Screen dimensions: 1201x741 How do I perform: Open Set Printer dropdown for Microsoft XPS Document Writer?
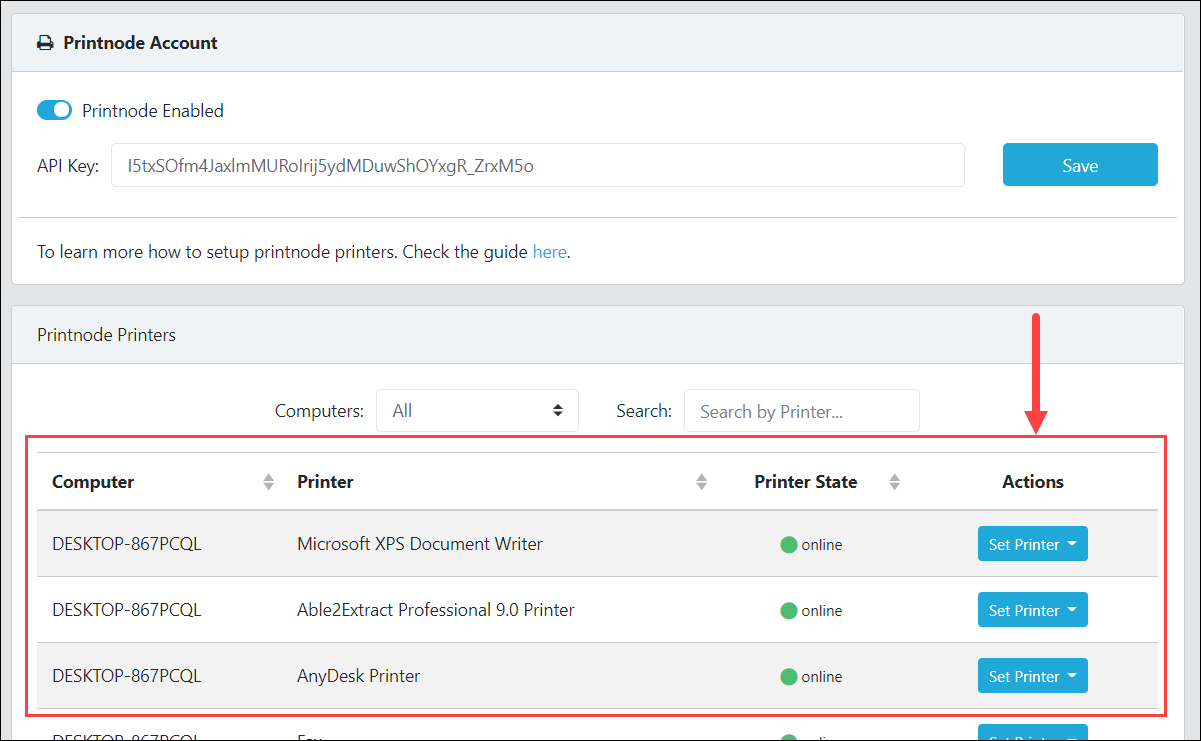pyautogui.click(x=1032, y=545)
